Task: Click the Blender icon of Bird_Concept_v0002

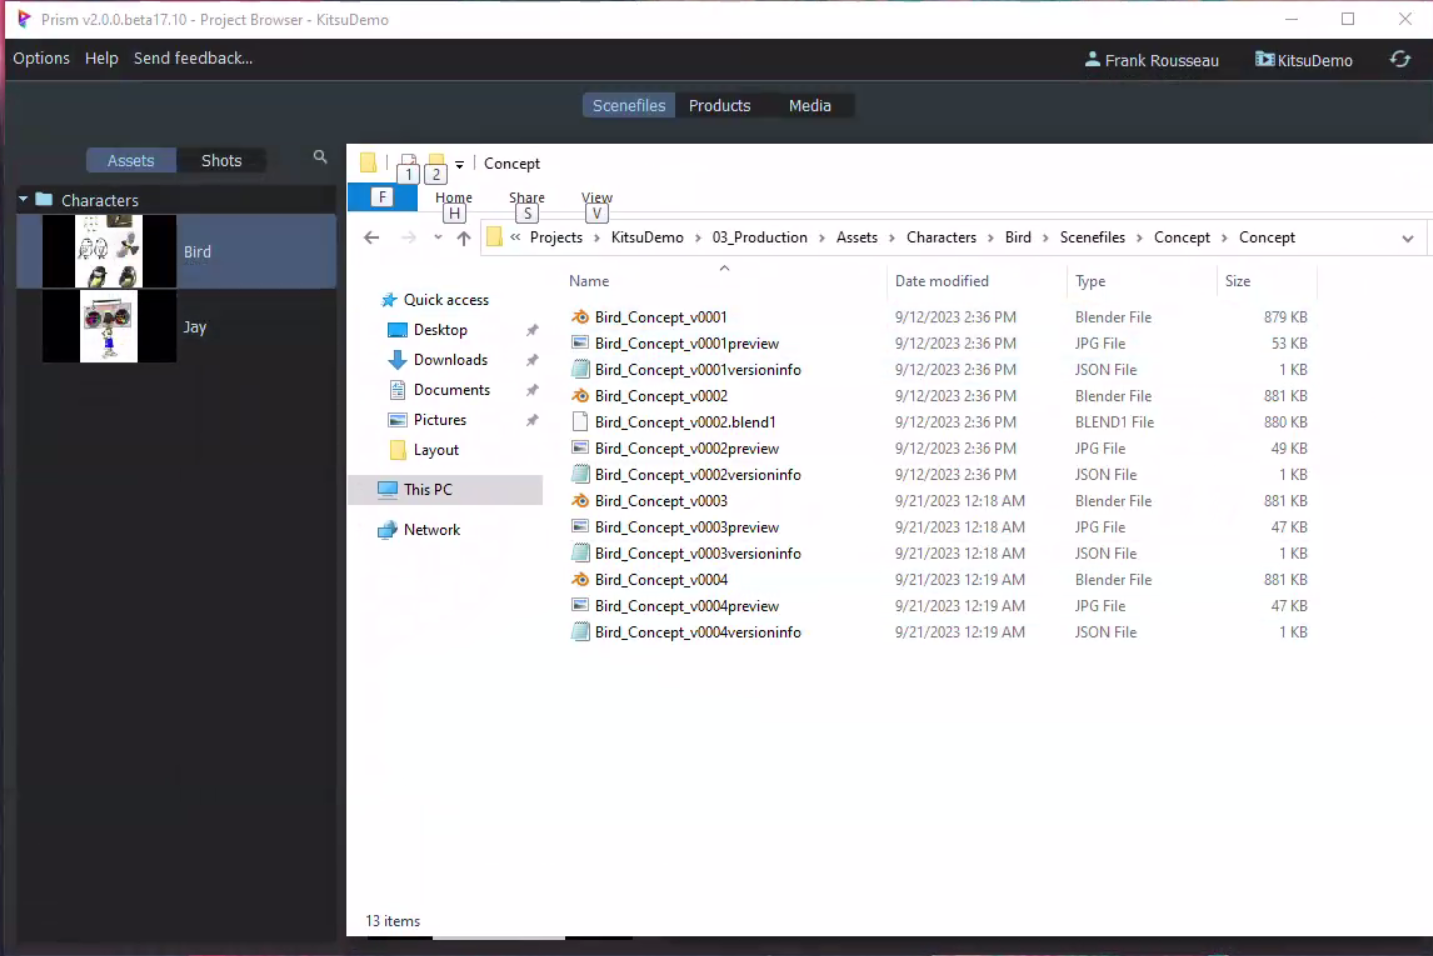Action: [x=580, y=396]
